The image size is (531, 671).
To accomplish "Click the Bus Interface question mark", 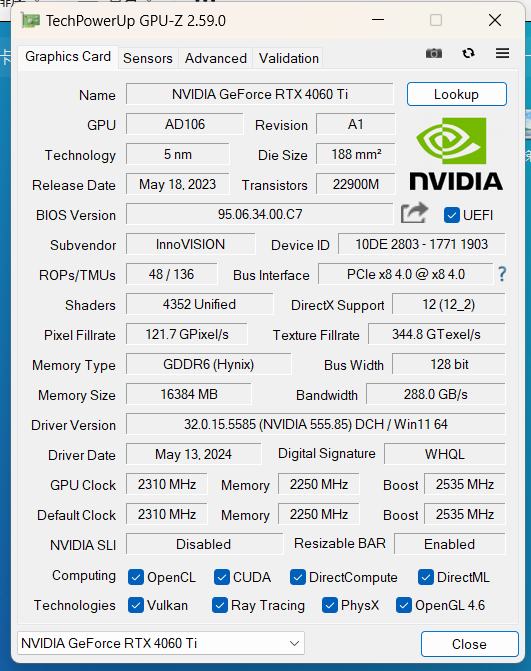I will coord(502,274).
